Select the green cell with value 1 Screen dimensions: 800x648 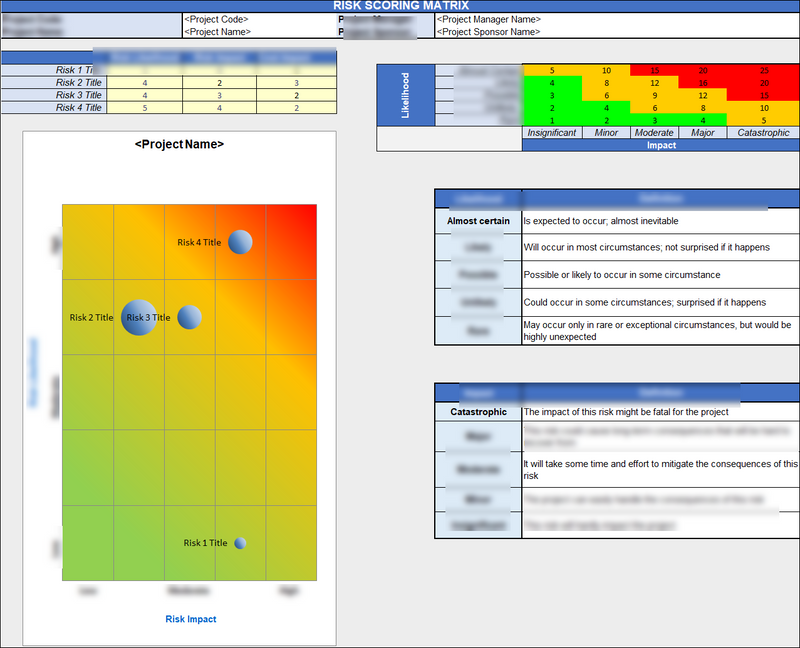[x=551, y=119]
